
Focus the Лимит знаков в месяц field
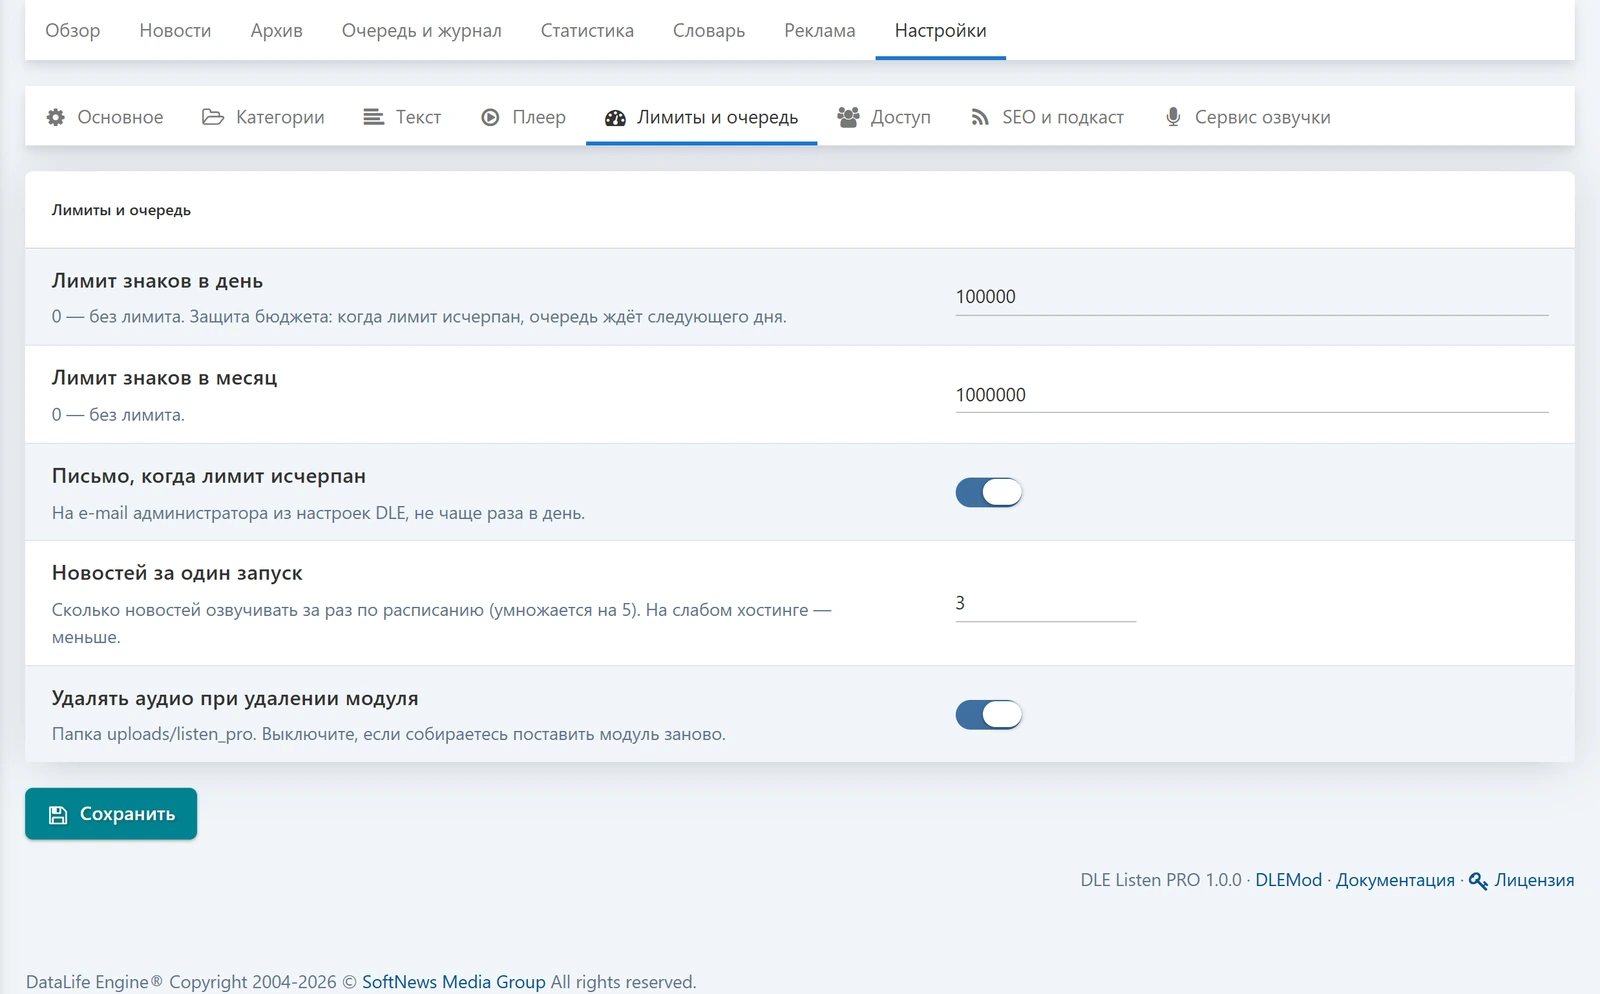1252,395
